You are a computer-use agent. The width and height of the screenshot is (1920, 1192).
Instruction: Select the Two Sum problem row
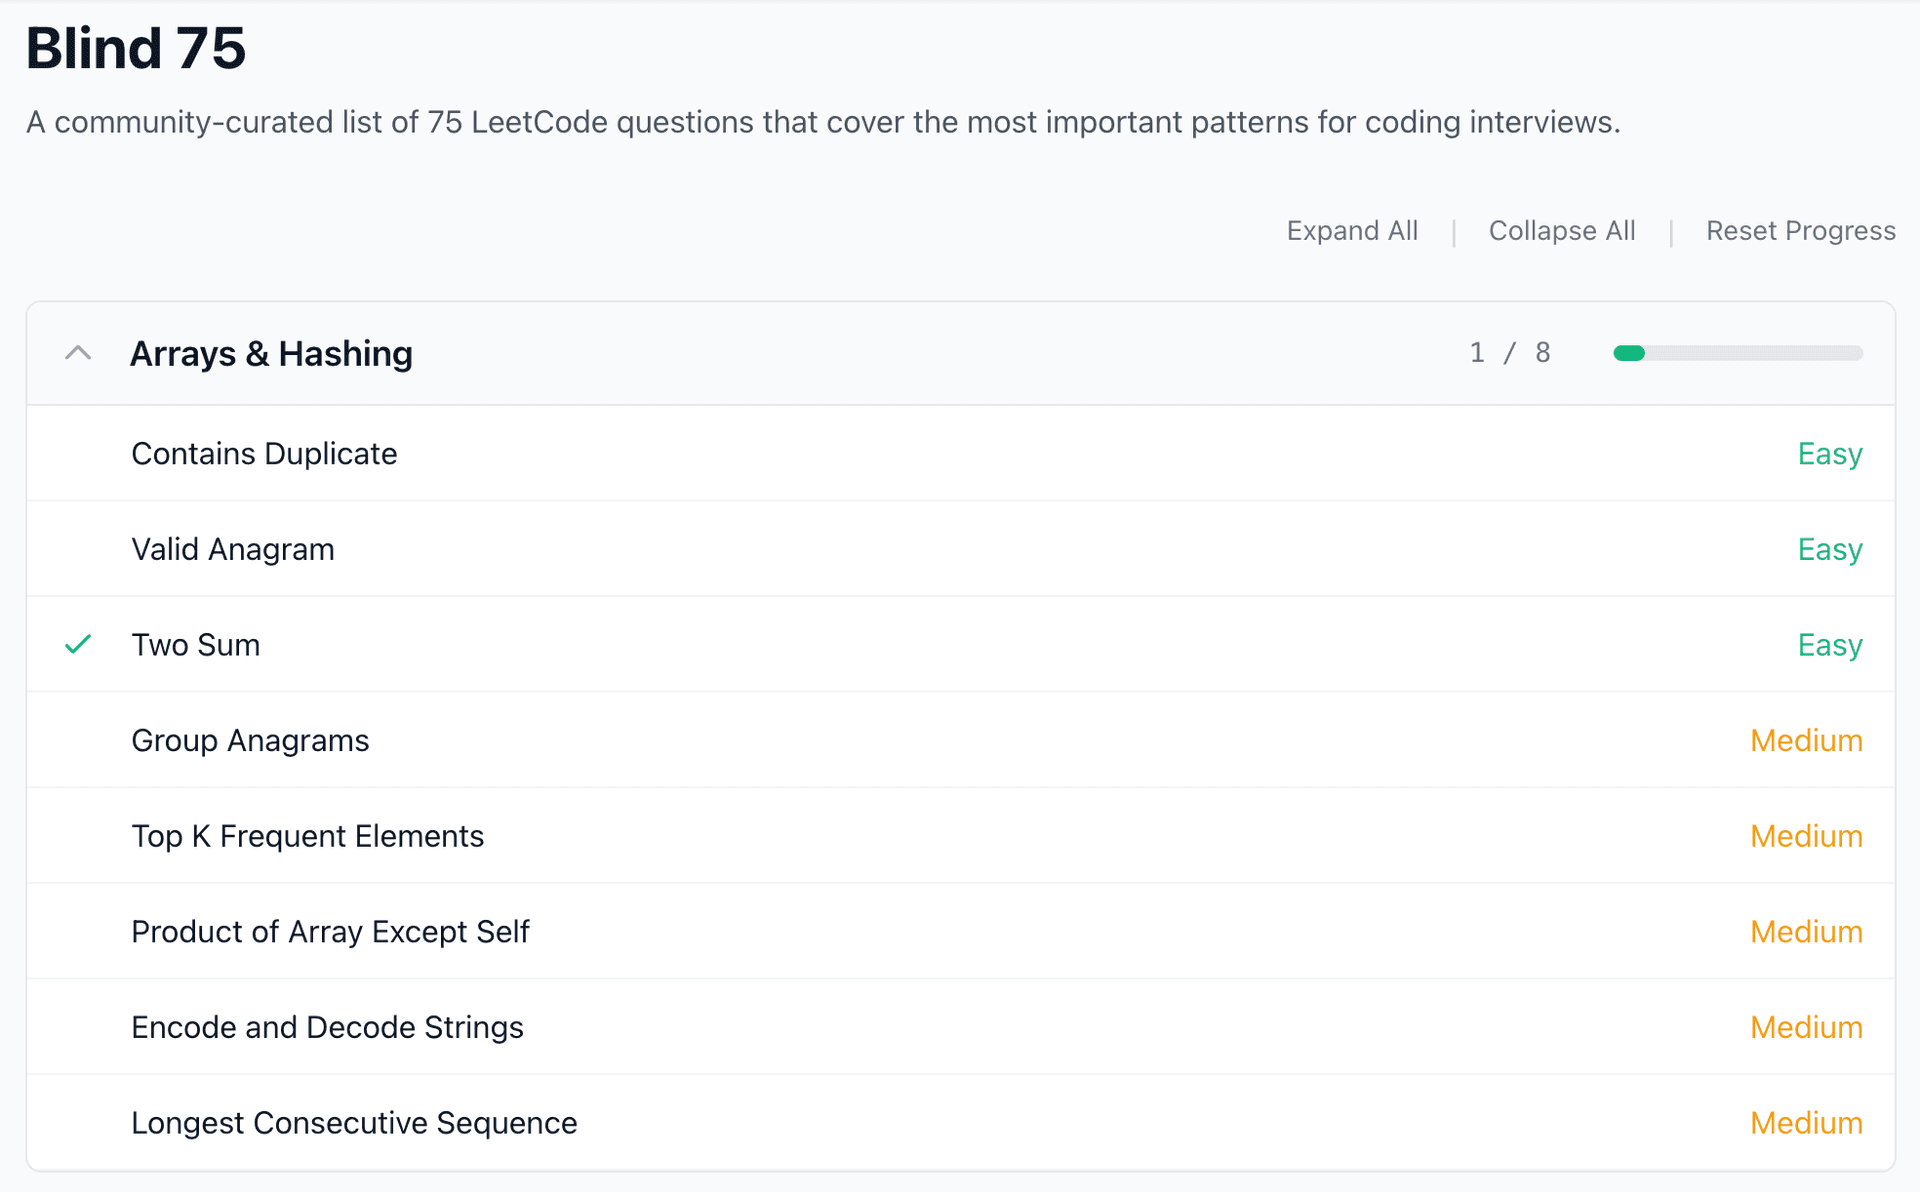coord(196,645)
